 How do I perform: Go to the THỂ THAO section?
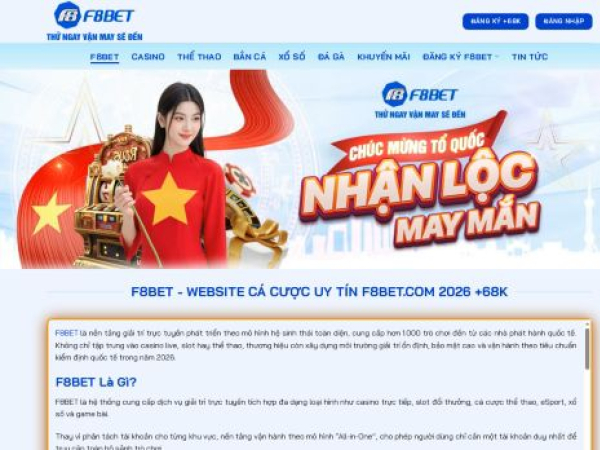click(x=199, y=57)
